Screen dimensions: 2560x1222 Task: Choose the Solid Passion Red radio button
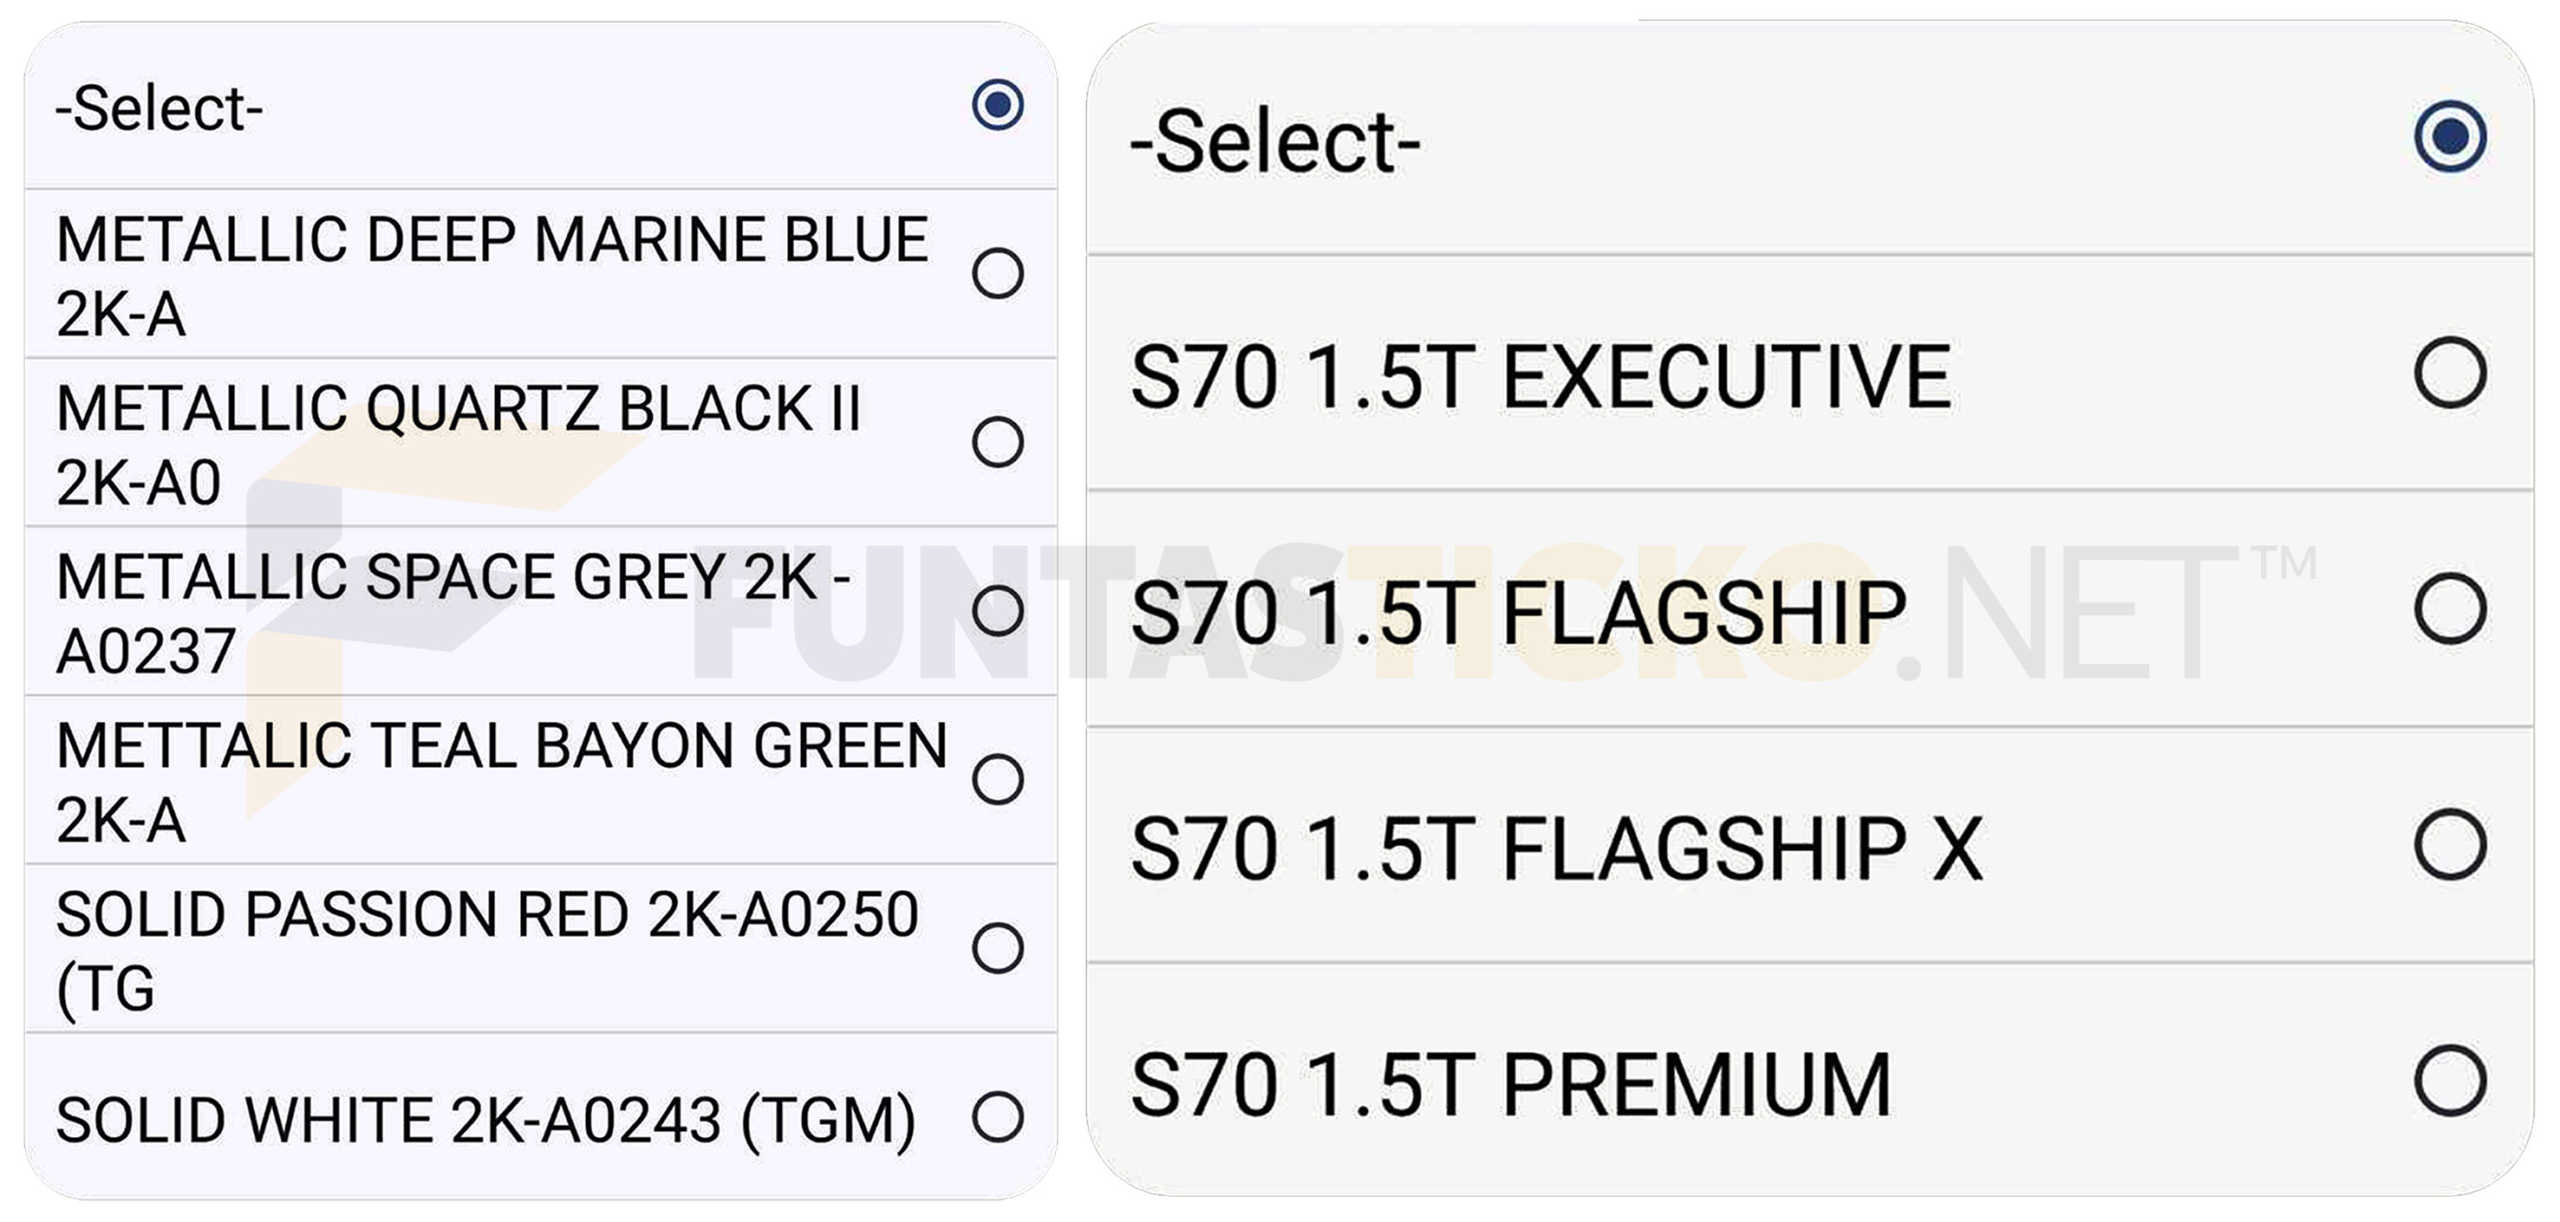[997, 948]
